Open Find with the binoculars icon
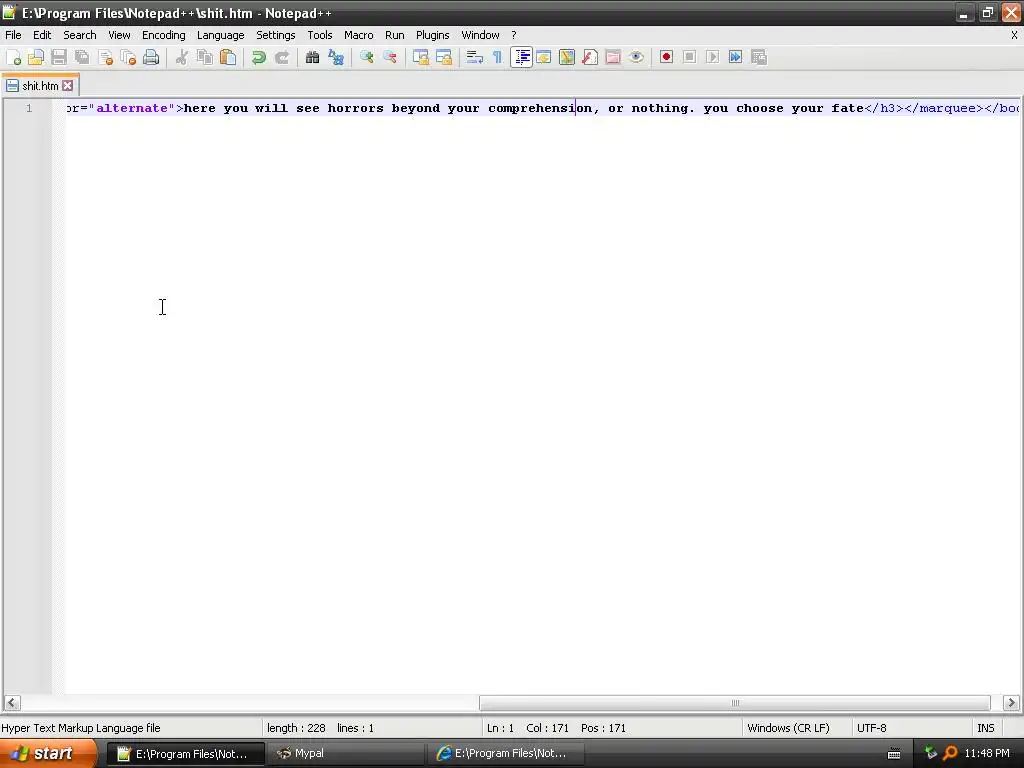 (313, 57)
